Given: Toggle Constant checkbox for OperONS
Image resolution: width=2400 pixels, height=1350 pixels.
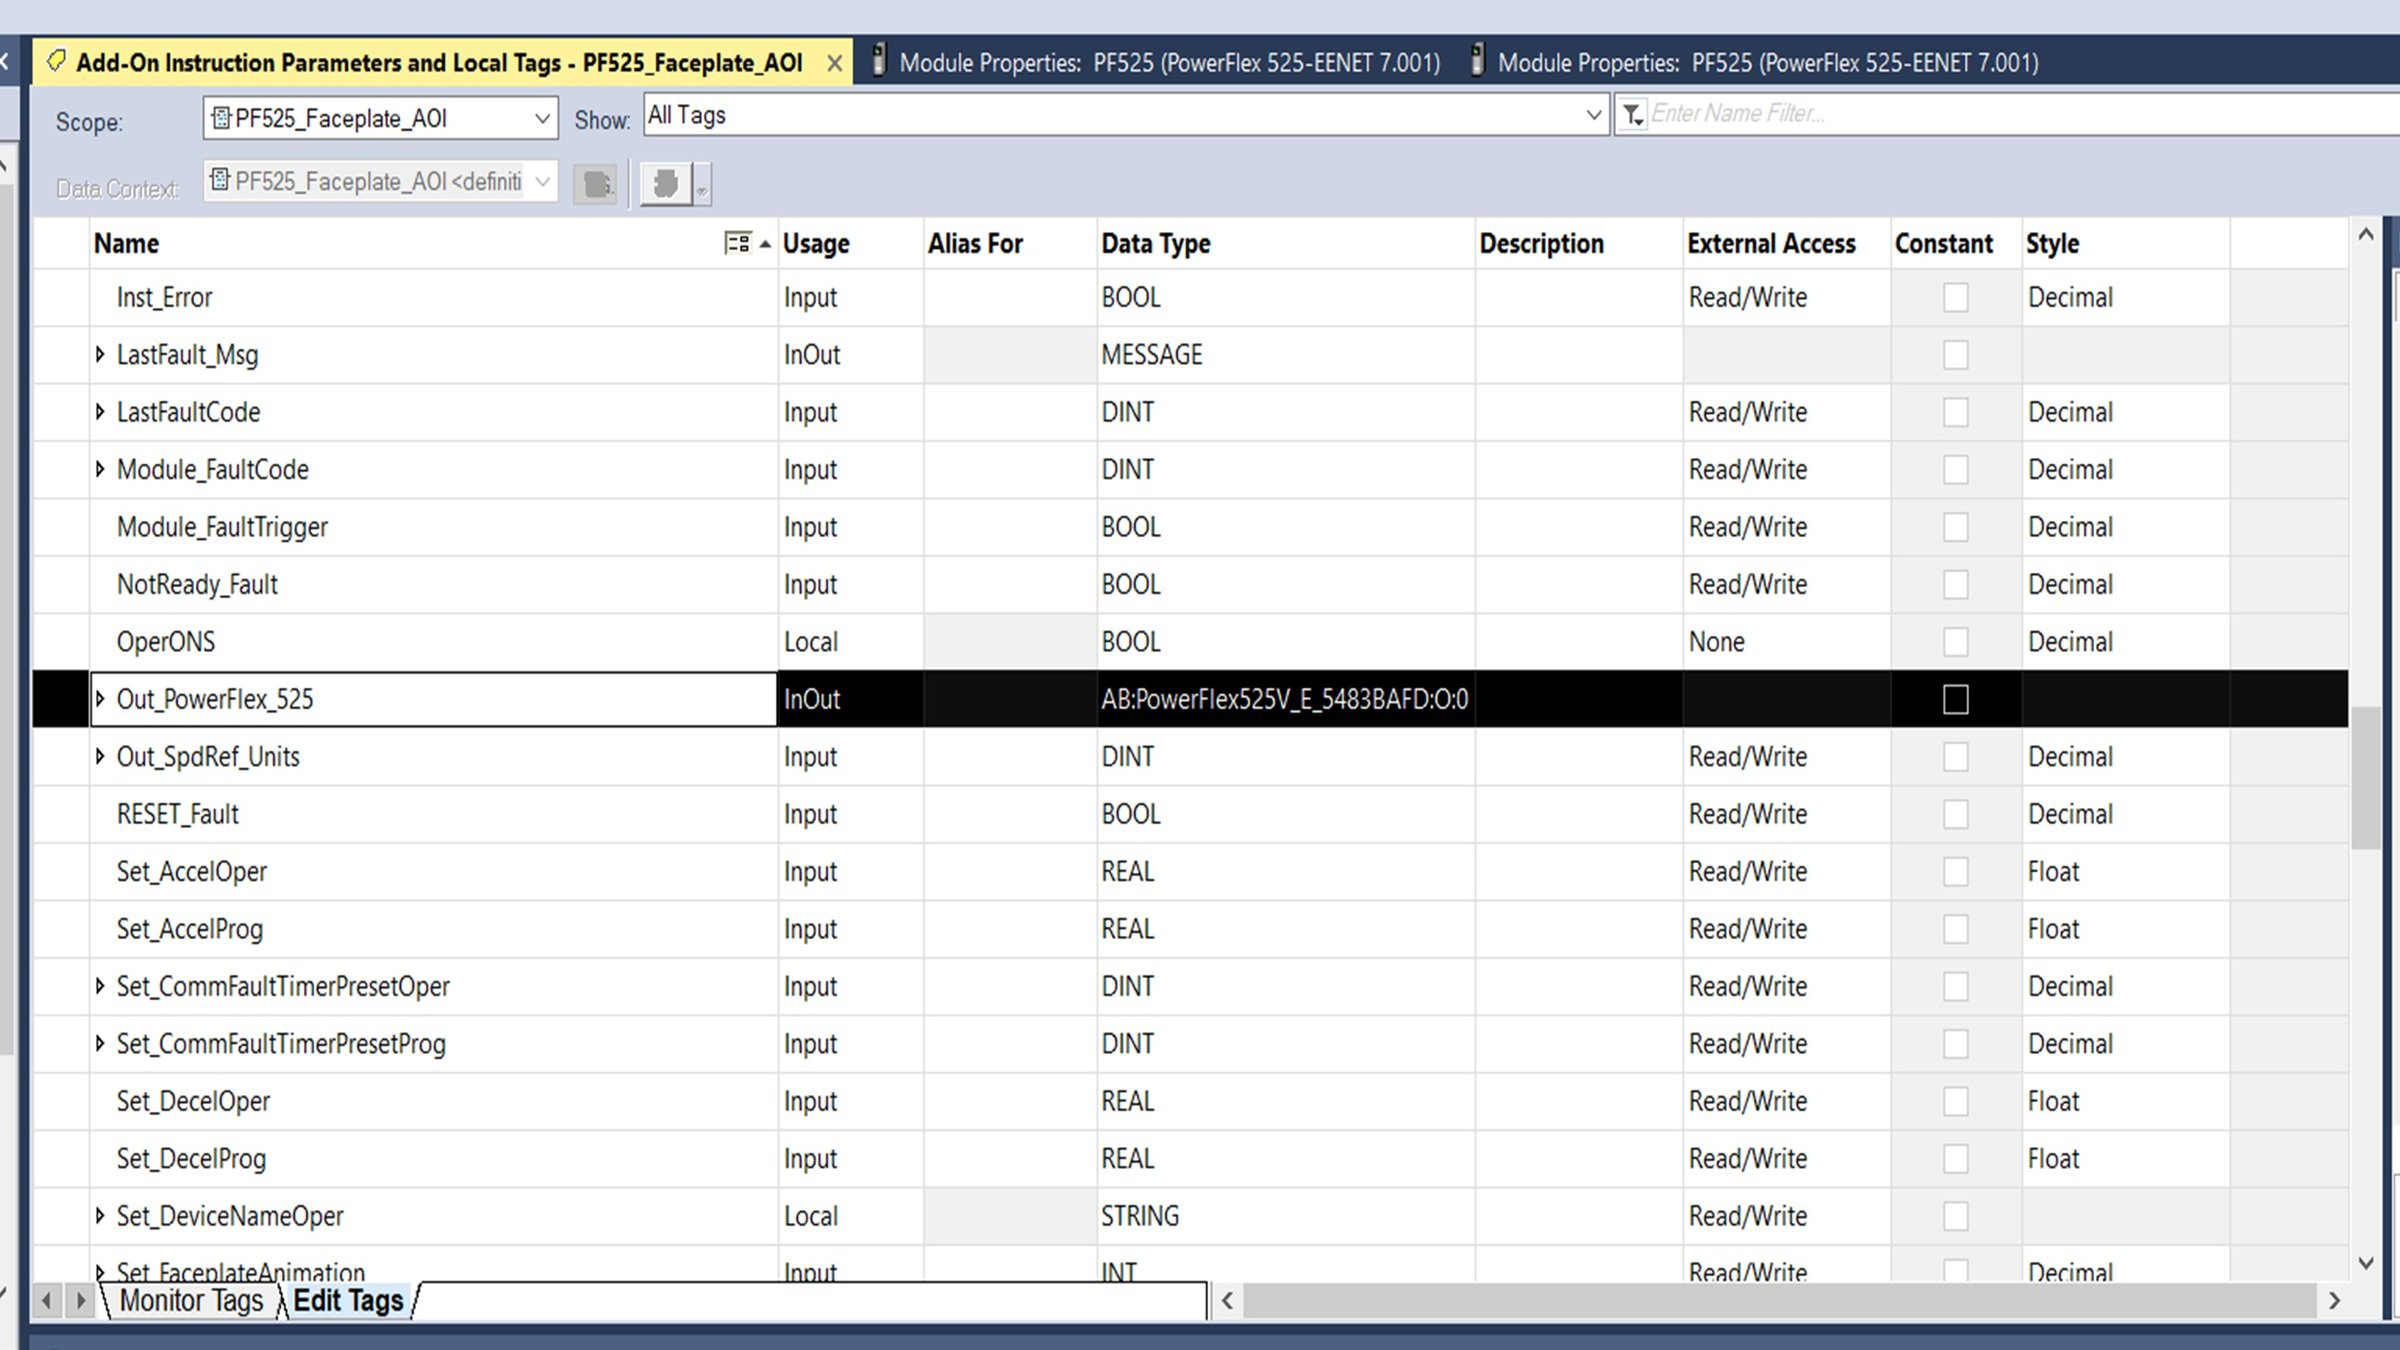Looking at the screenshot, I should coord(1955,641).
